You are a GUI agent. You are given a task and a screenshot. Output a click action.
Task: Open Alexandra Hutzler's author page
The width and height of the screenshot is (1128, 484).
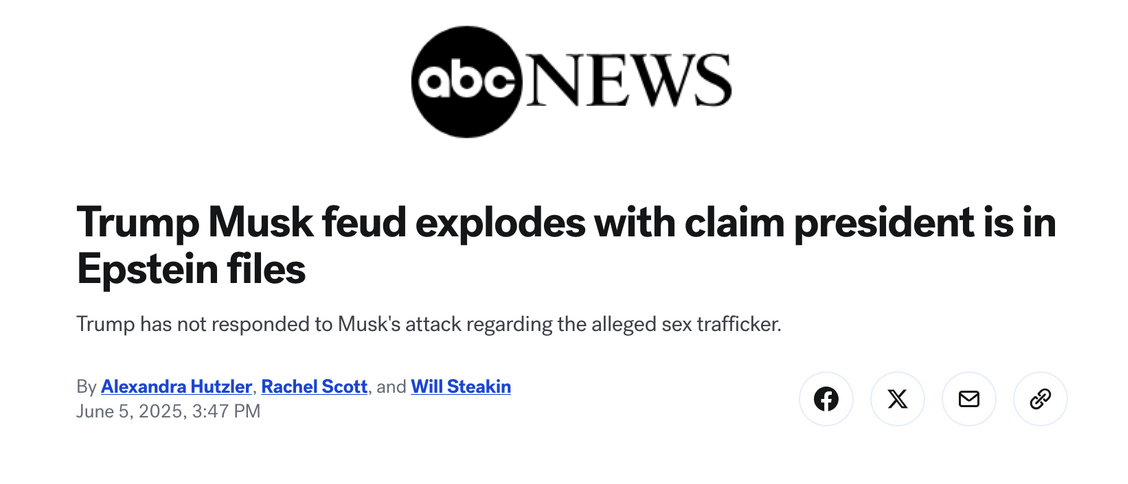(176, 386)
